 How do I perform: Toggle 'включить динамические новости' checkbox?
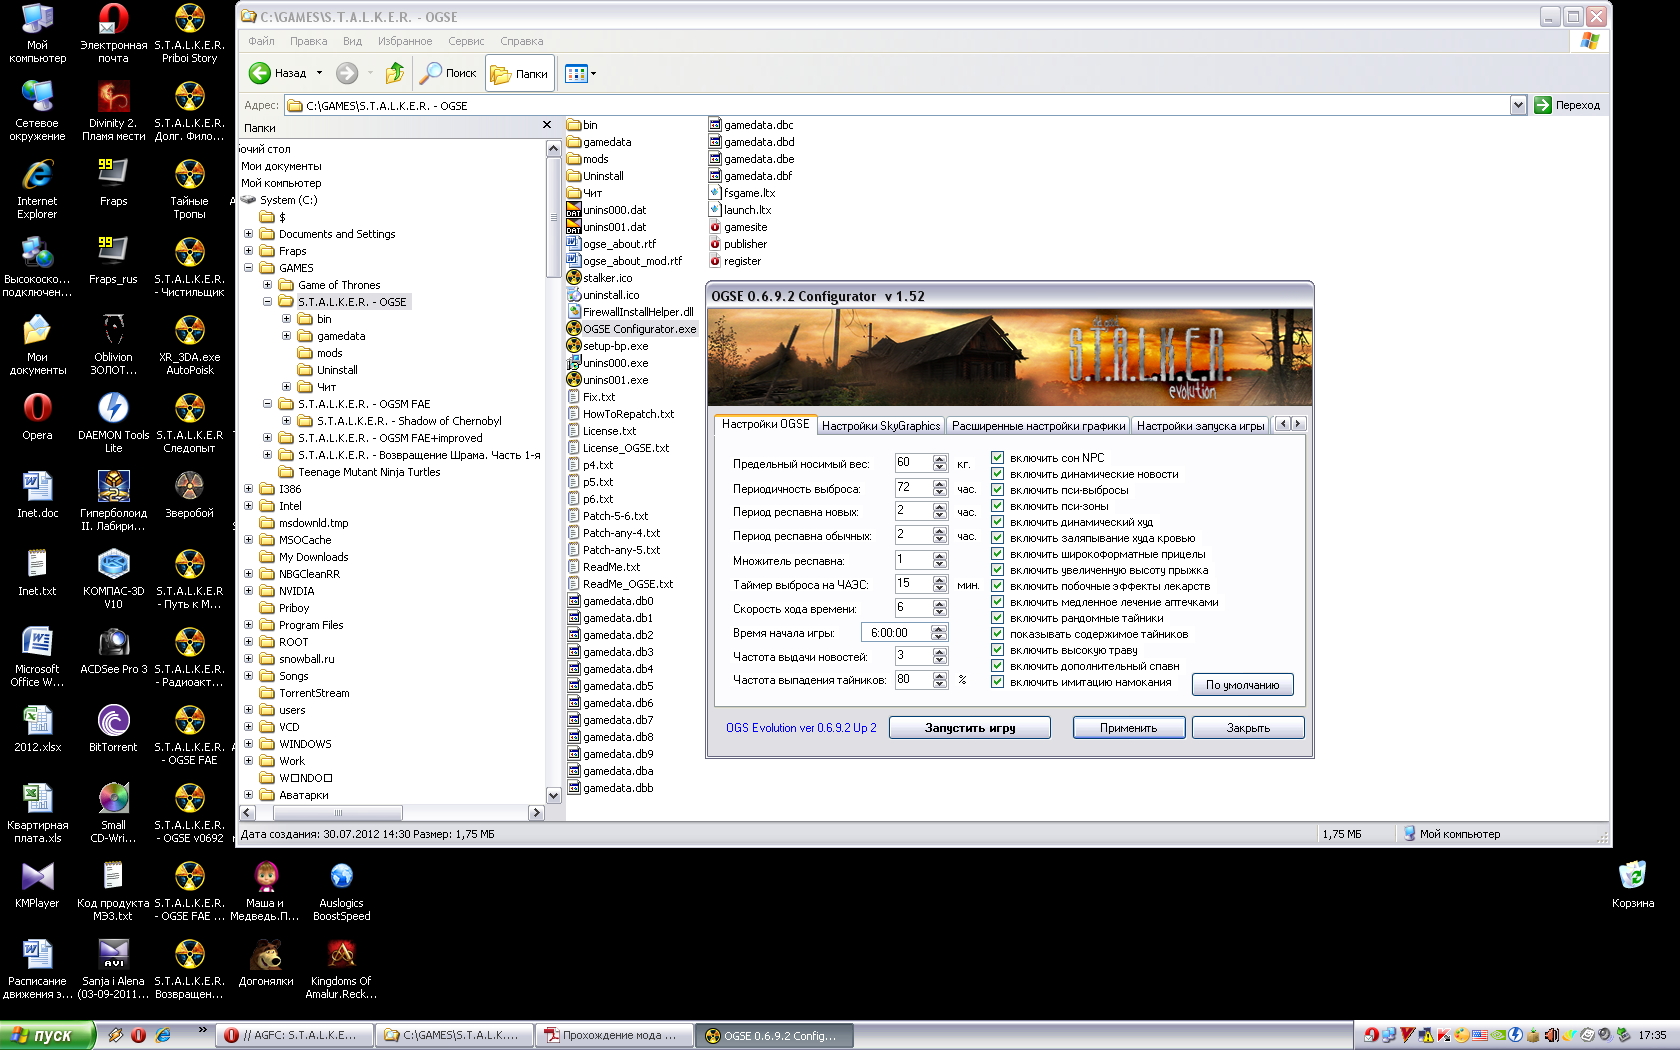point(997,474)
